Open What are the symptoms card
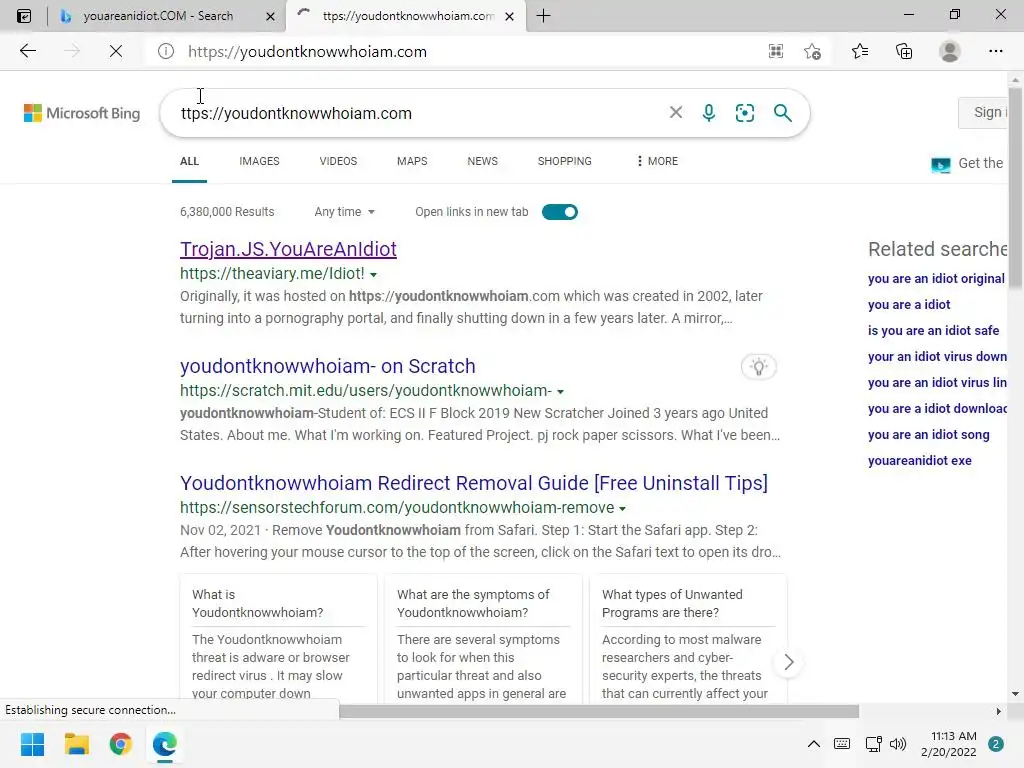This screenshot has height=768, width=1024. (483, 639)
